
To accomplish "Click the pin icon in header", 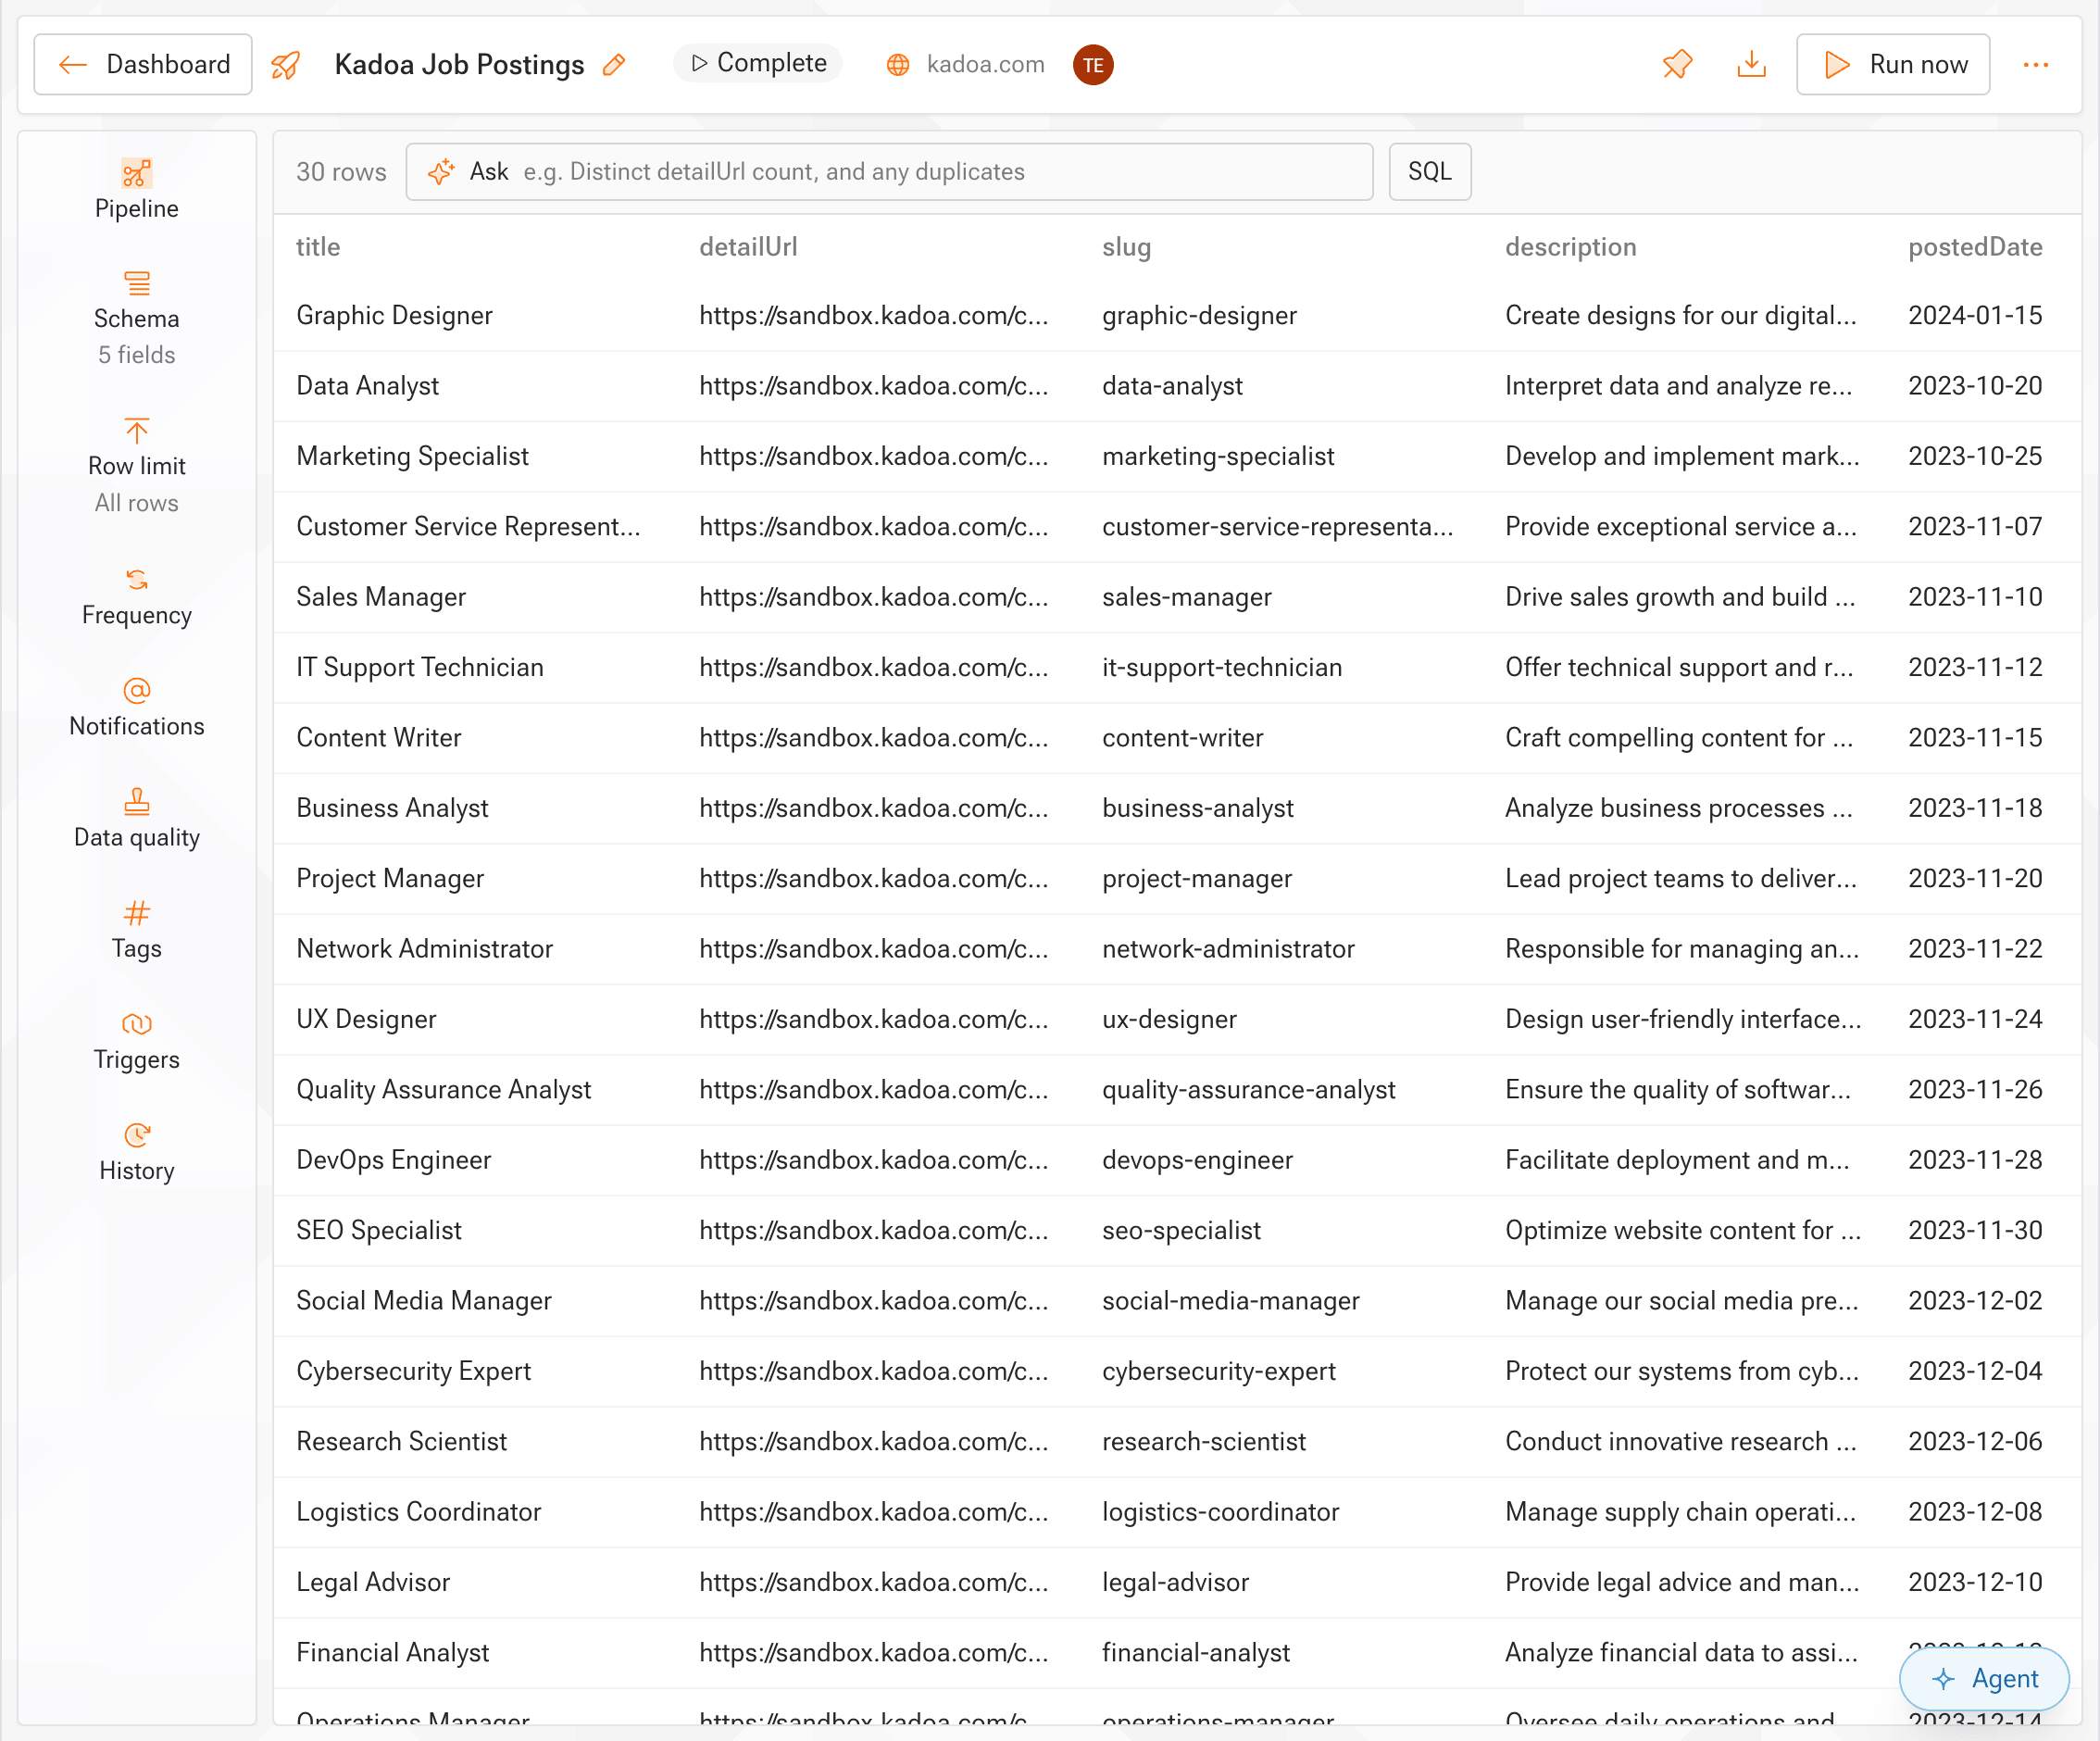I will pos(1677,65).
